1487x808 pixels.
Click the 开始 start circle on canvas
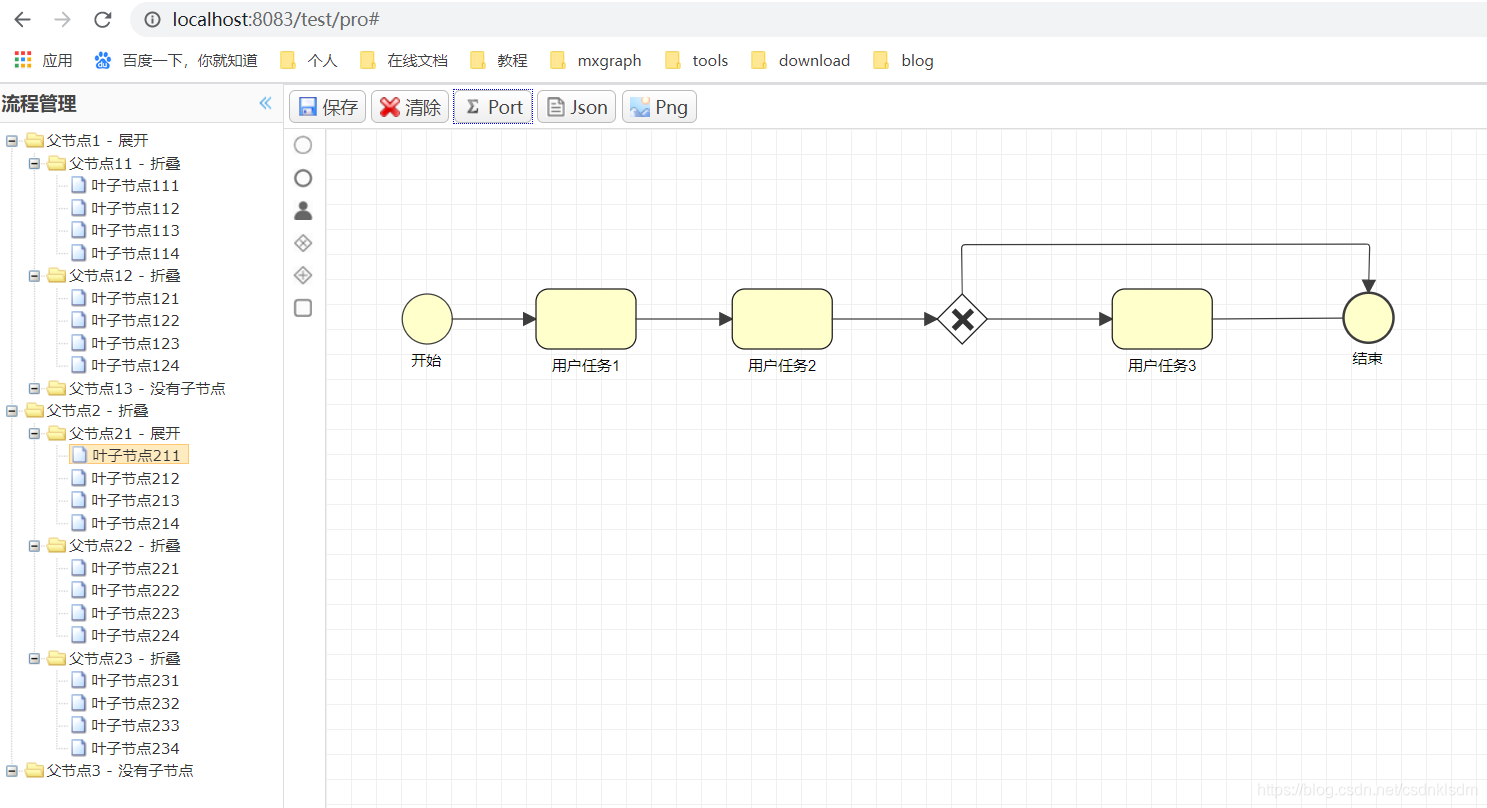coord(427,319)
